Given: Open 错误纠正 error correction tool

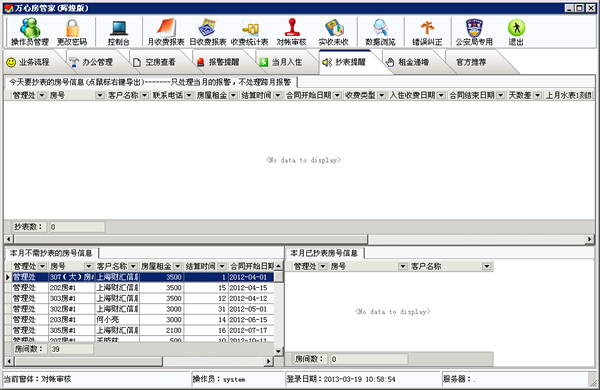Looking at the screenshot, I should (x=427, y=32).
